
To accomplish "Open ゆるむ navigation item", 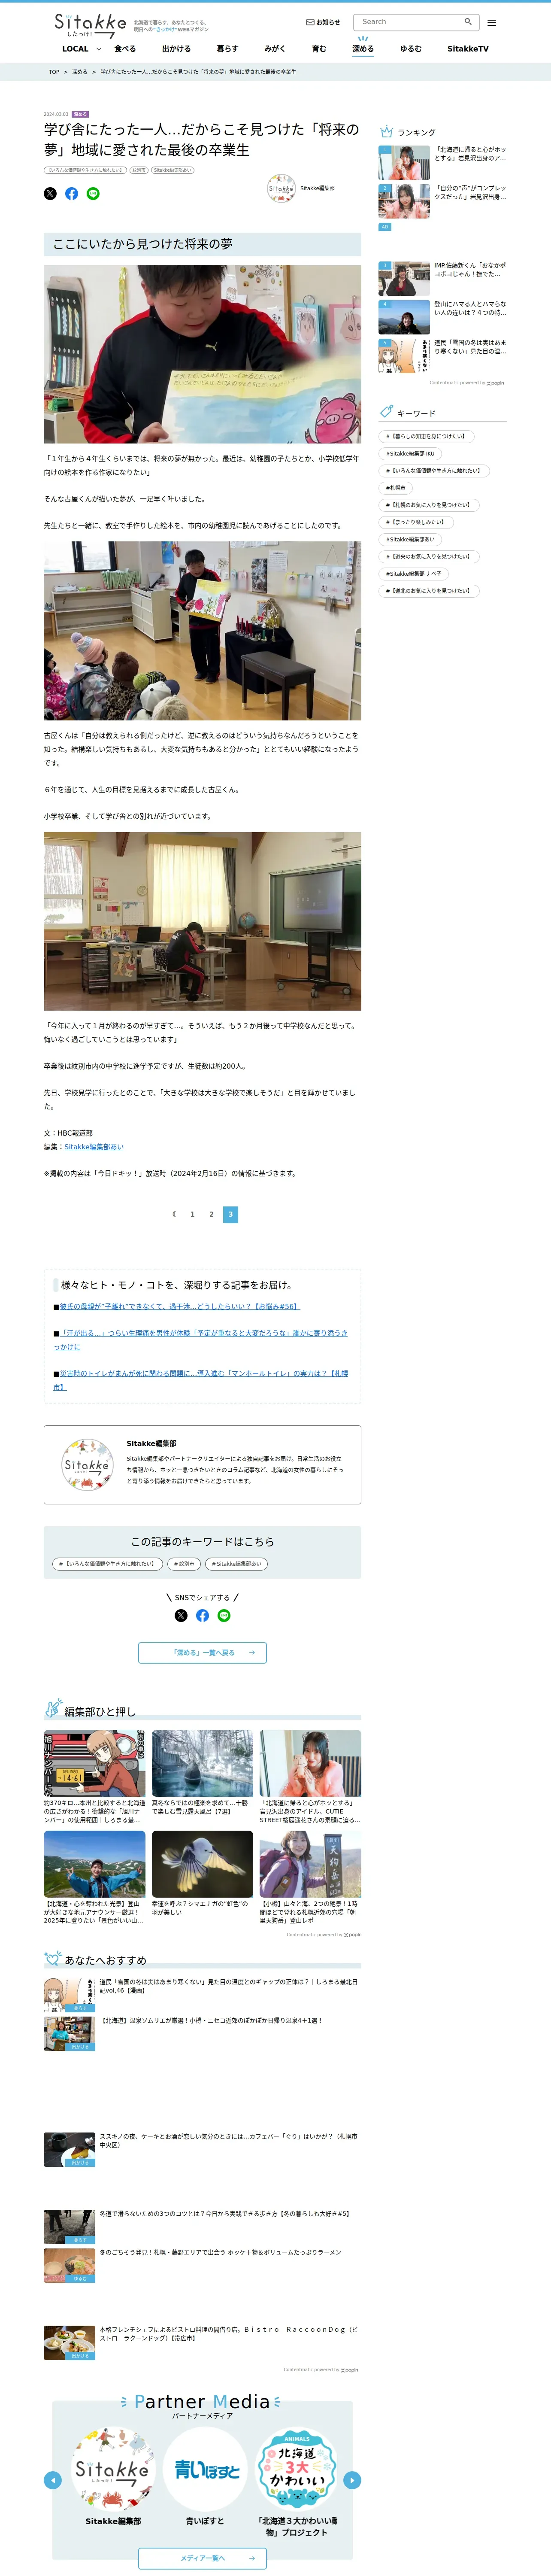I will [411, 49].
